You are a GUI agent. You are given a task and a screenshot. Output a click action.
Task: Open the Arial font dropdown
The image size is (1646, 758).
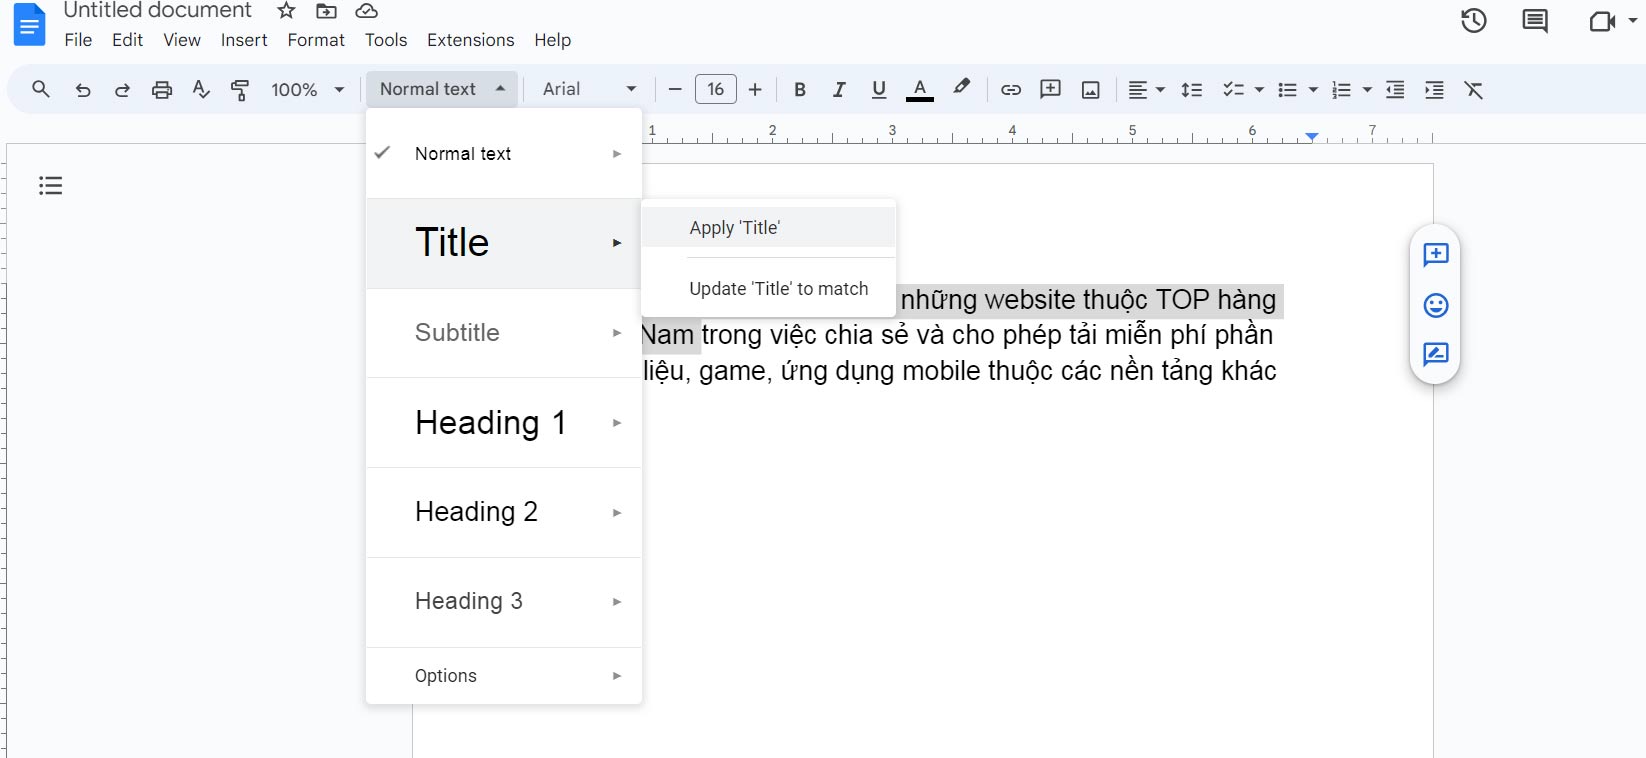(x=589, y=89)
